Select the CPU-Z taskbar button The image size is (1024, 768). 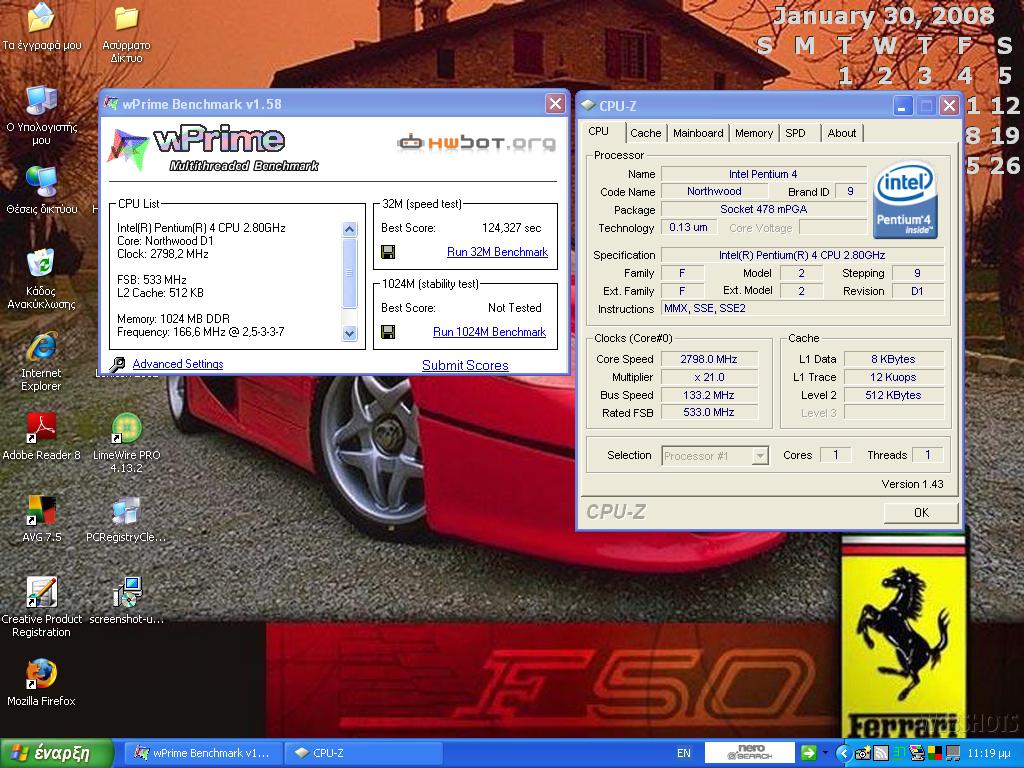coord(364,753)
